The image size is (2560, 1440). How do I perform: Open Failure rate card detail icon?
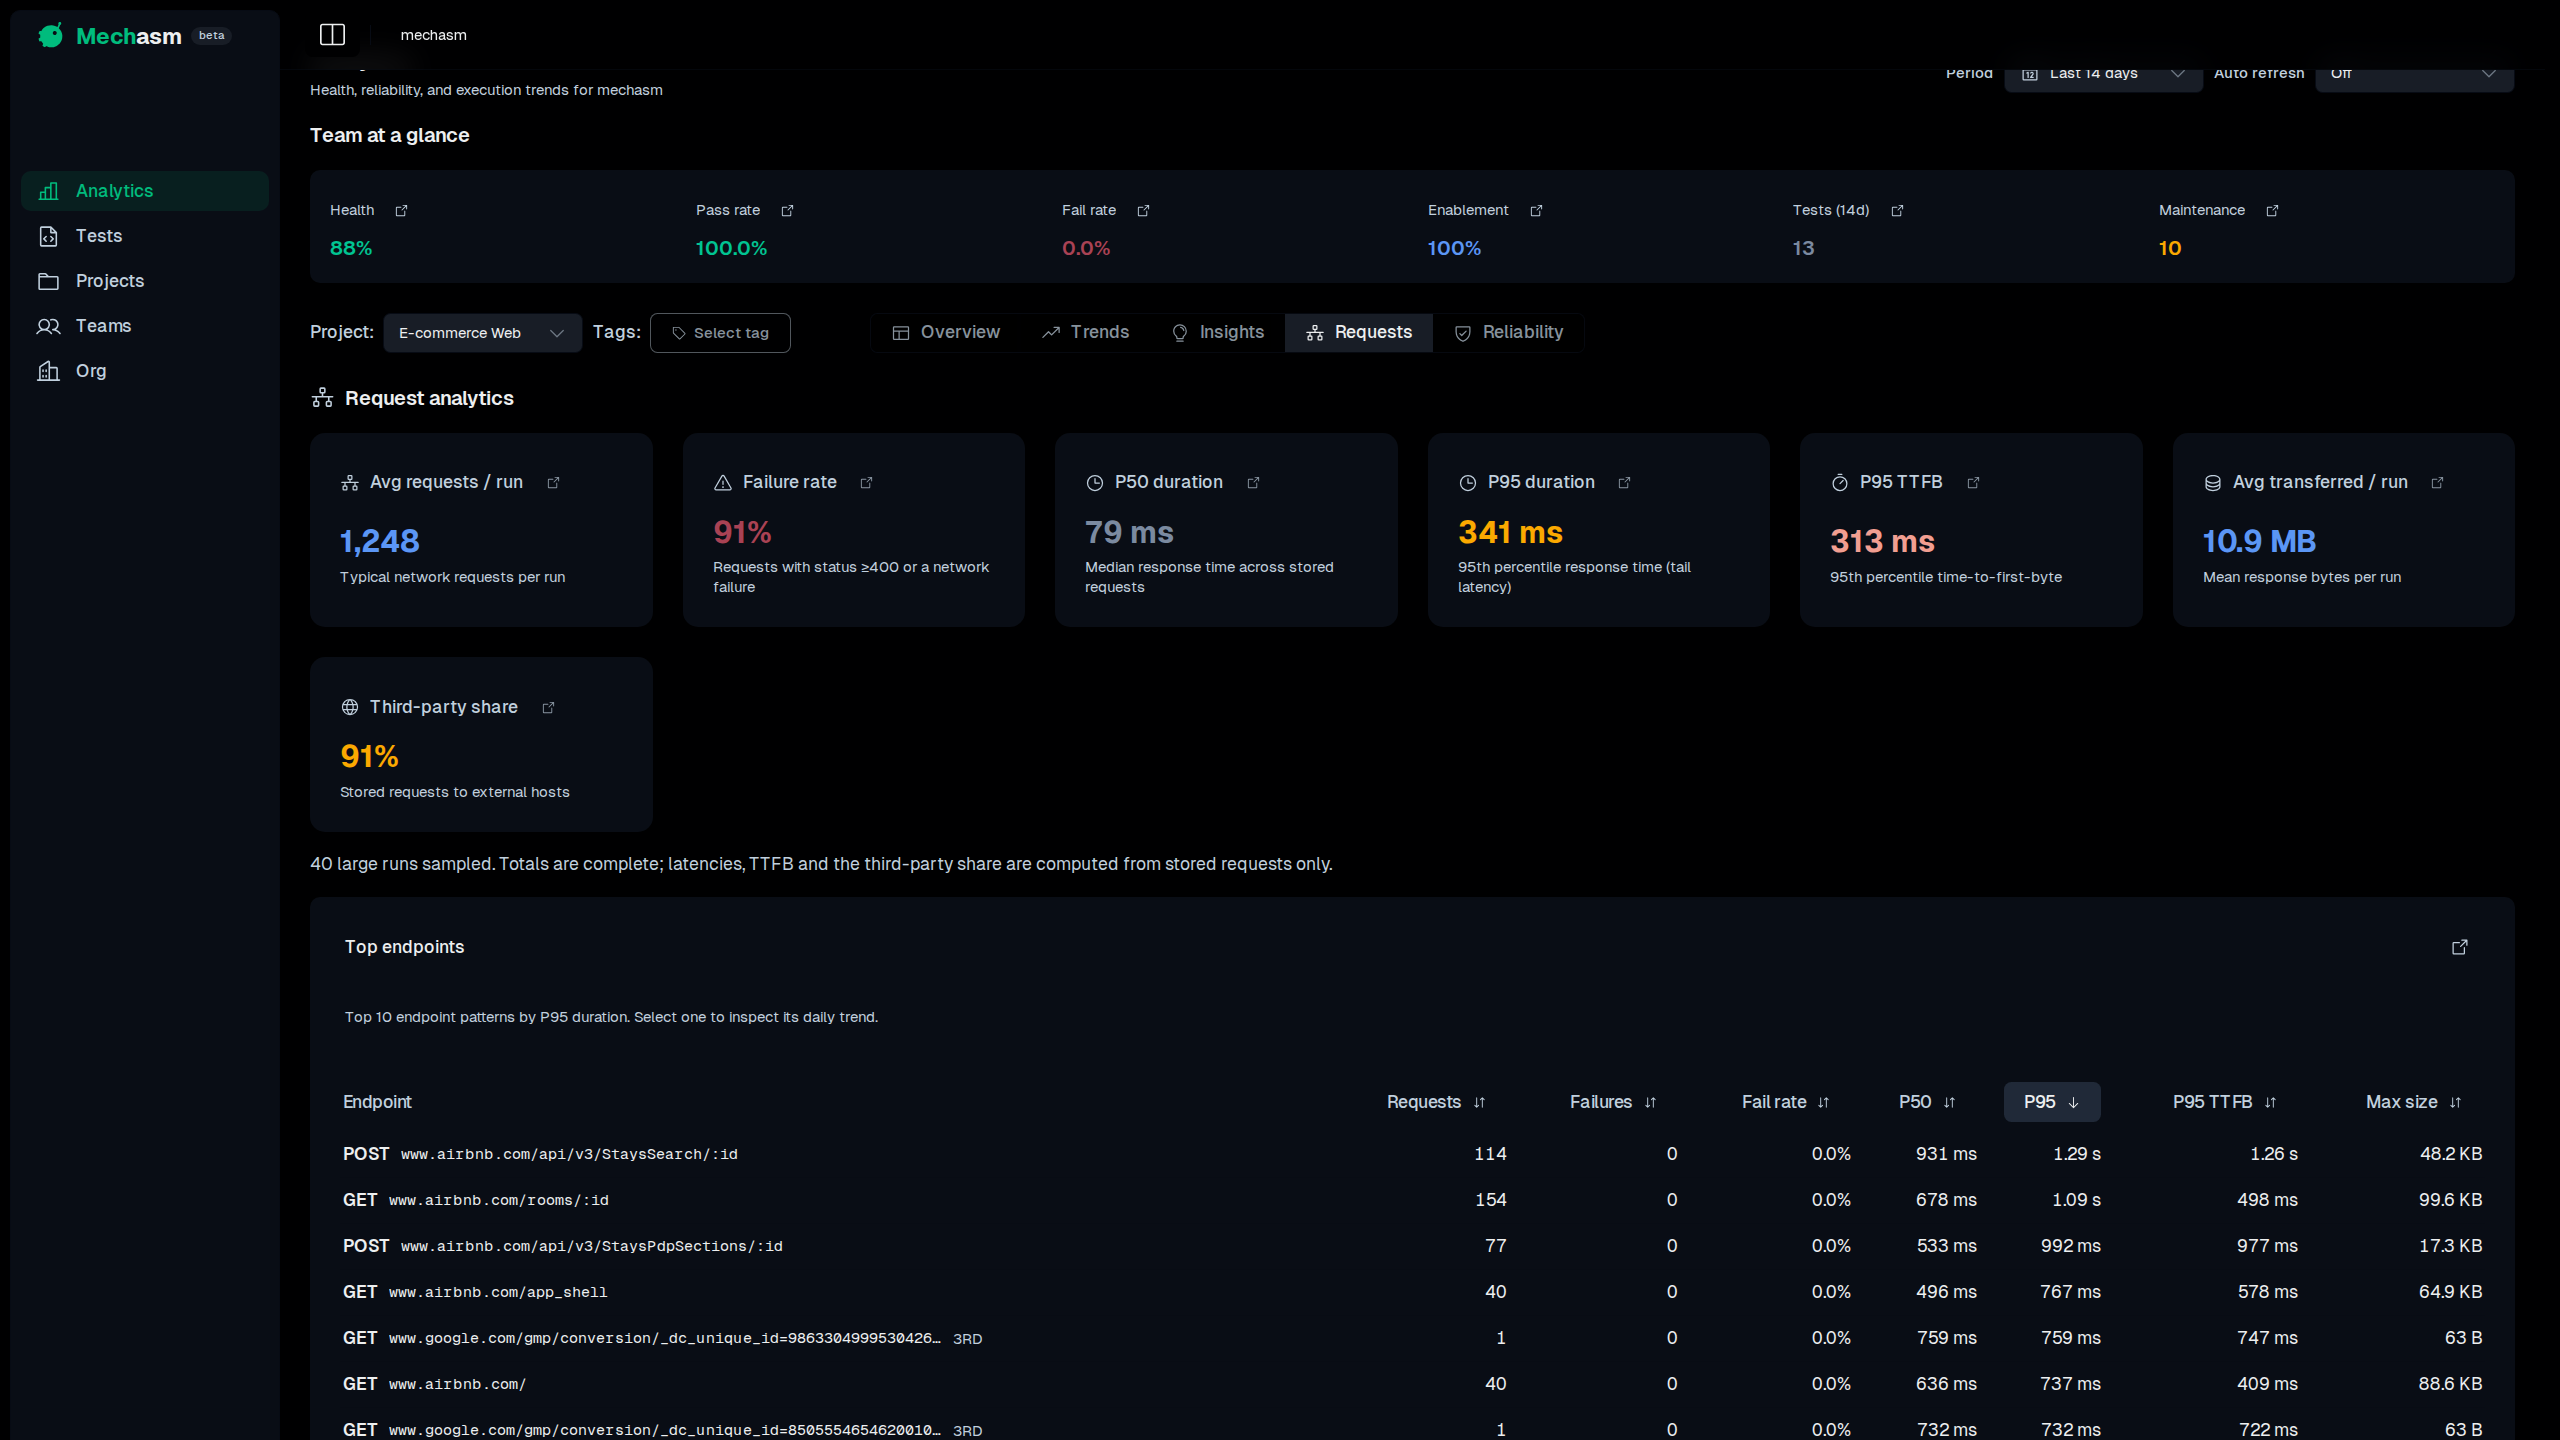pyautogui.click(x=866, y=483)
